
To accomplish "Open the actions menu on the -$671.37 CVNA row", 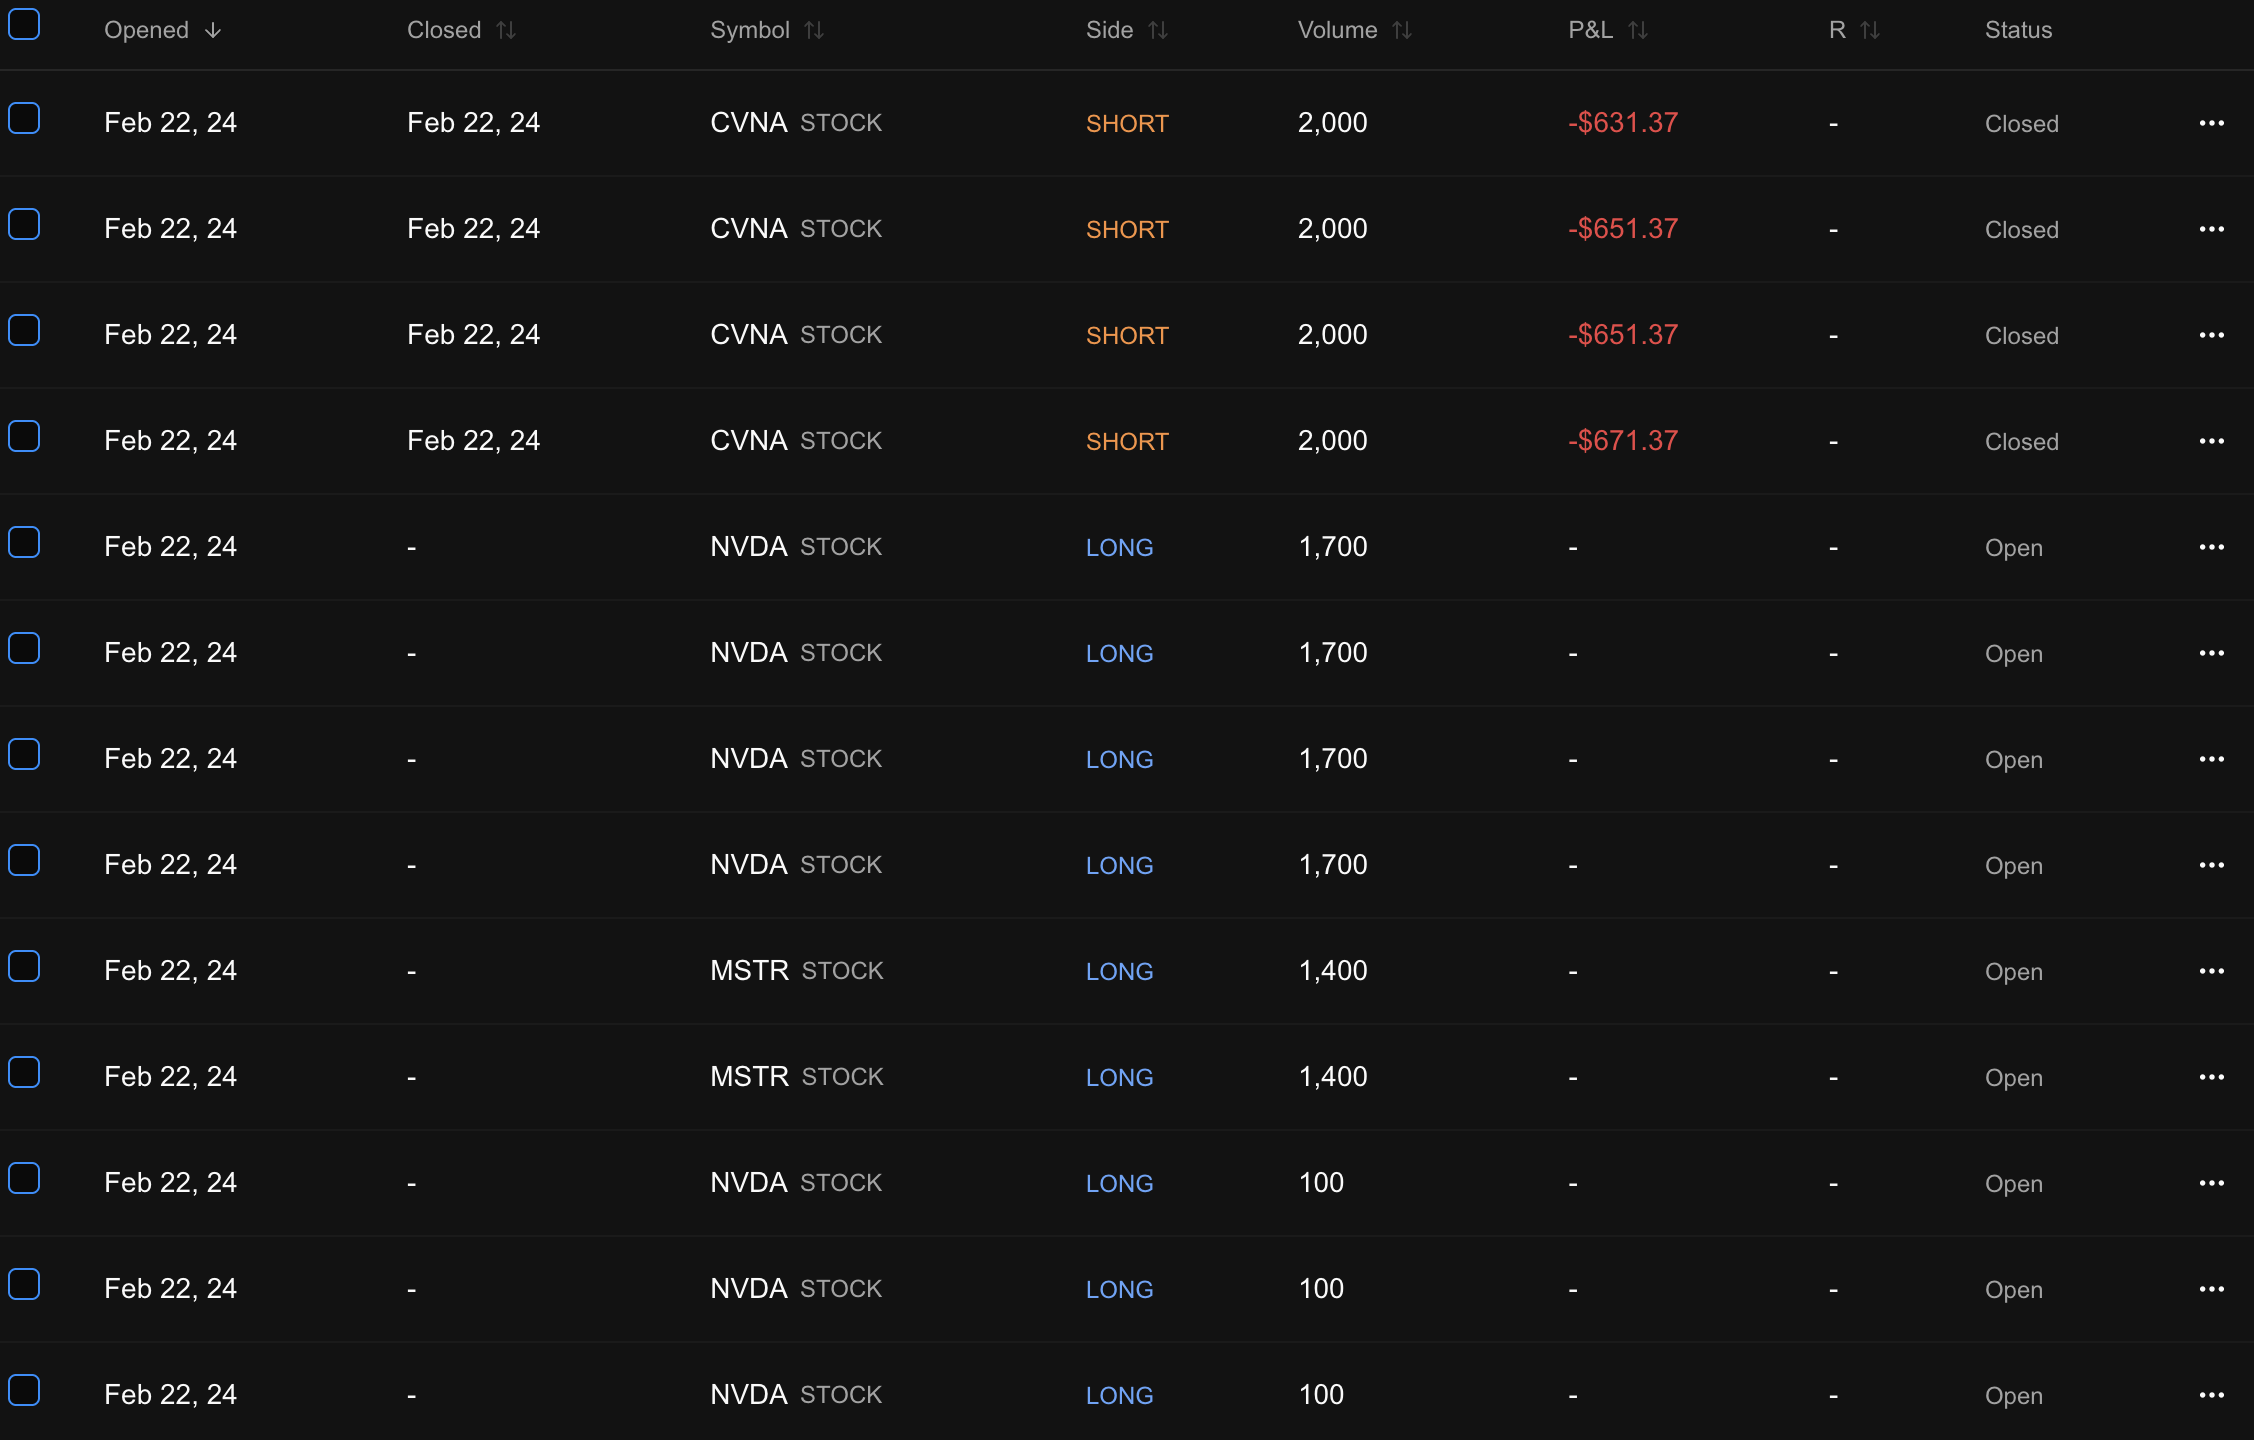I will click(2212, 440).
